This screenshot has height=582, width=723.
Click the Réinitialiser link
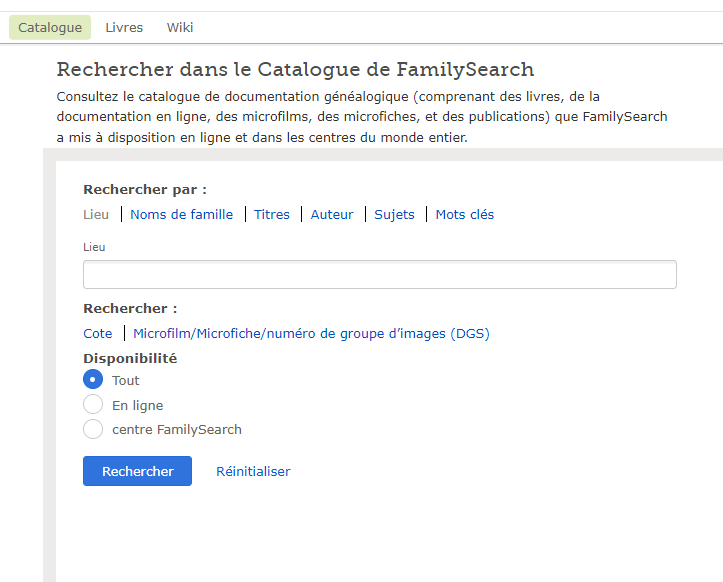pos(253,471)
